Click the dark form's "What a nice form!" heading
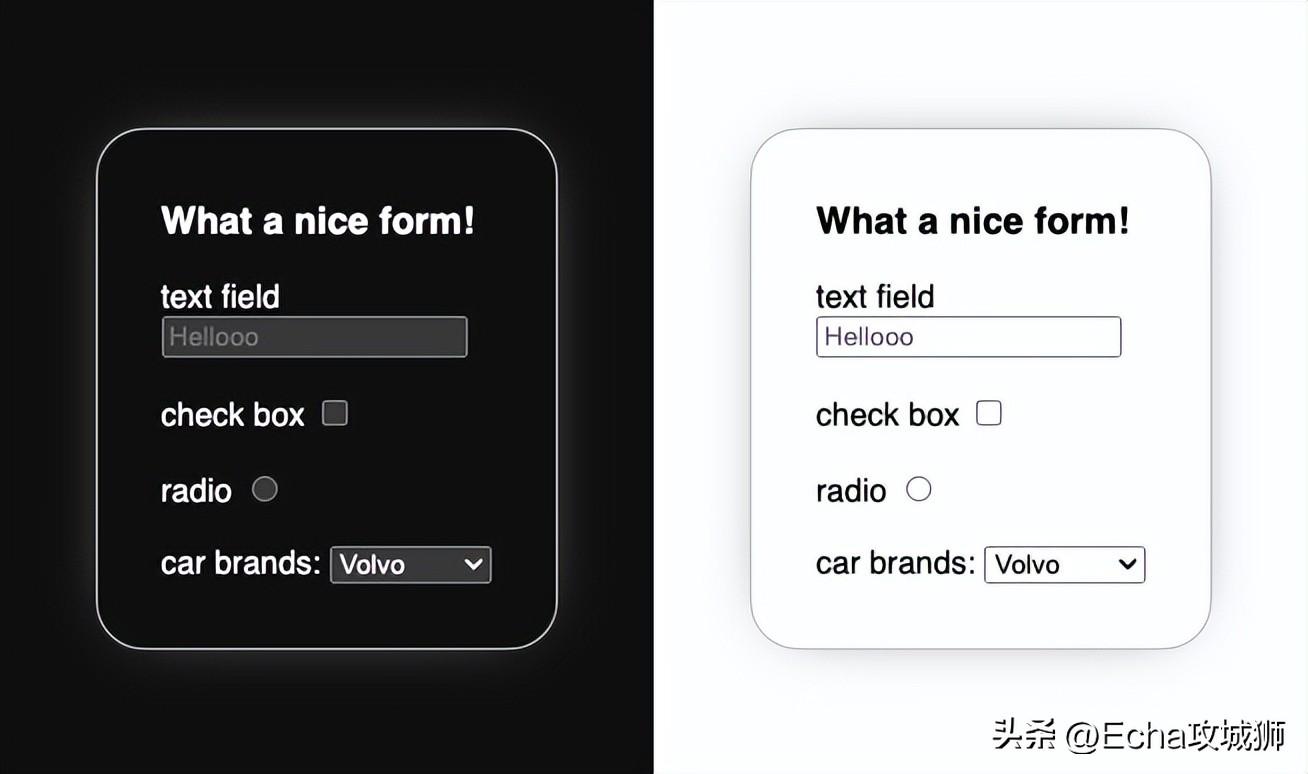This screenshot has width=1308, height=774. tap(318, 221)
